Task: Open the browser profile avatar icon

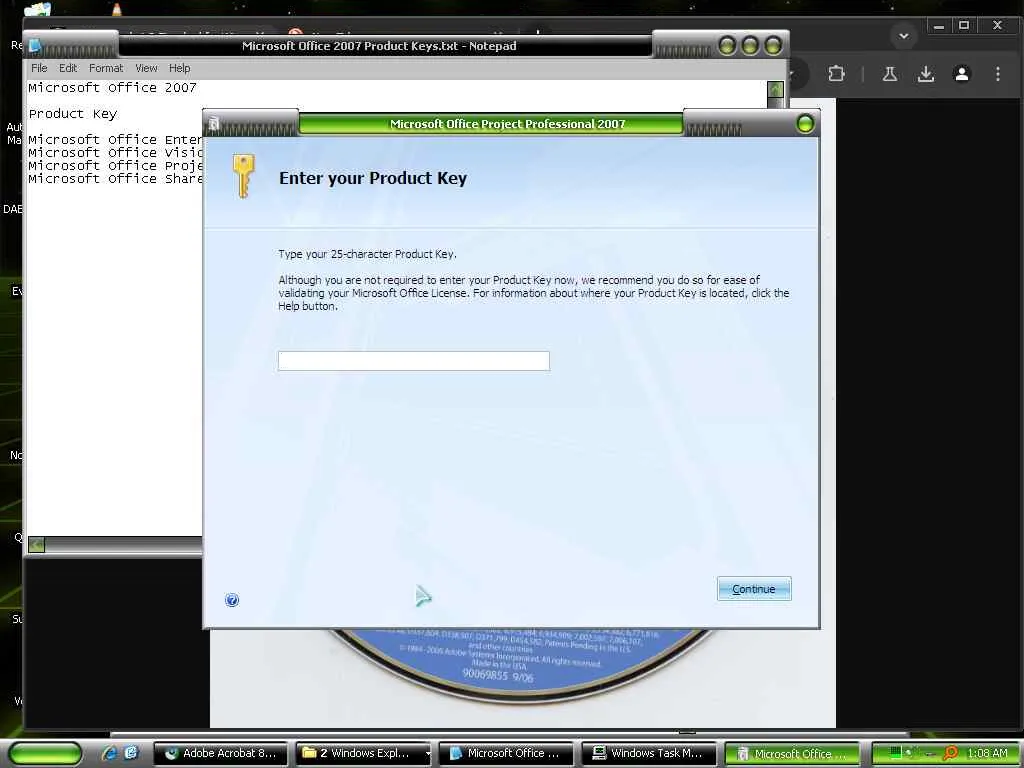Action: tap(962, 74)
